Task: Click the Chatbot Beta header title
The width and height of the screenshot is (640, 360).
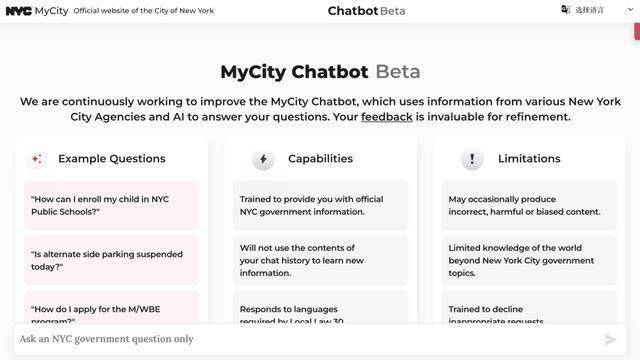Action: (367, 11)
